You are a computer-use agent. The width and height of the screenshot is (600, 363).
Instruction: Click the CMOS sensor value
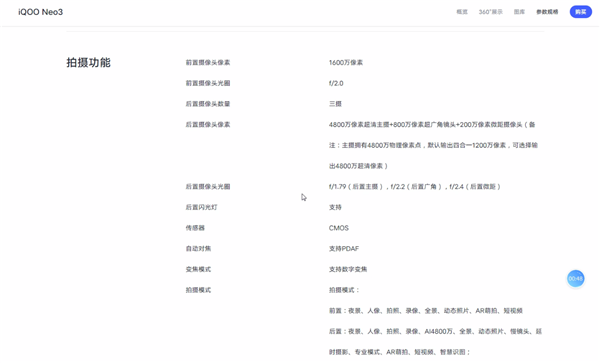click(339, 228)
